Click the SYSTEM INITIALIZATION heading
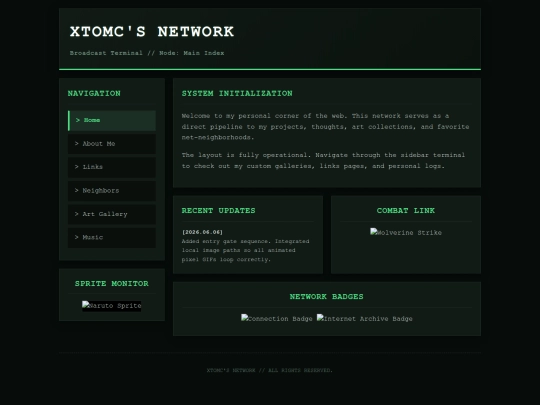540x405 pixels. pos(237,93)
